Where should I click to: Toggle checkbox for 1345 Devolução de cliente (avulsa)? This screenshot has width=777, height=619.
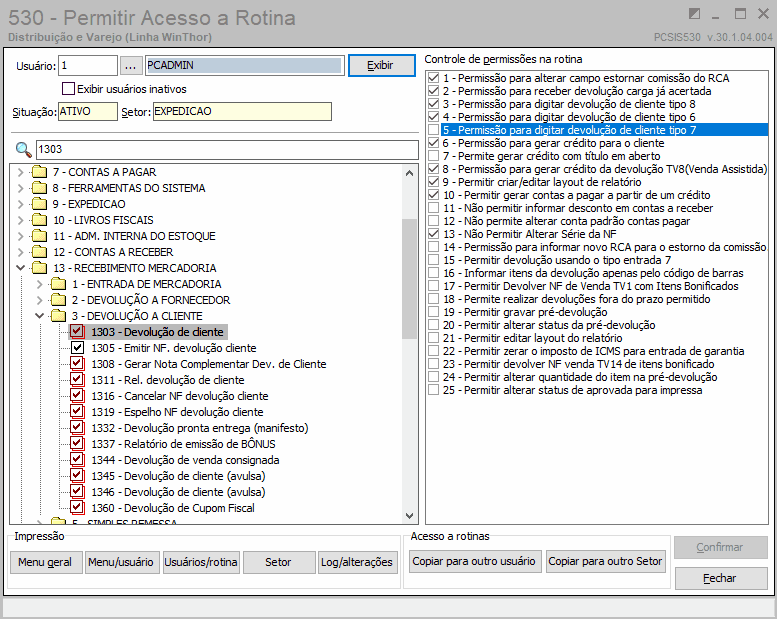pos(77,475)
